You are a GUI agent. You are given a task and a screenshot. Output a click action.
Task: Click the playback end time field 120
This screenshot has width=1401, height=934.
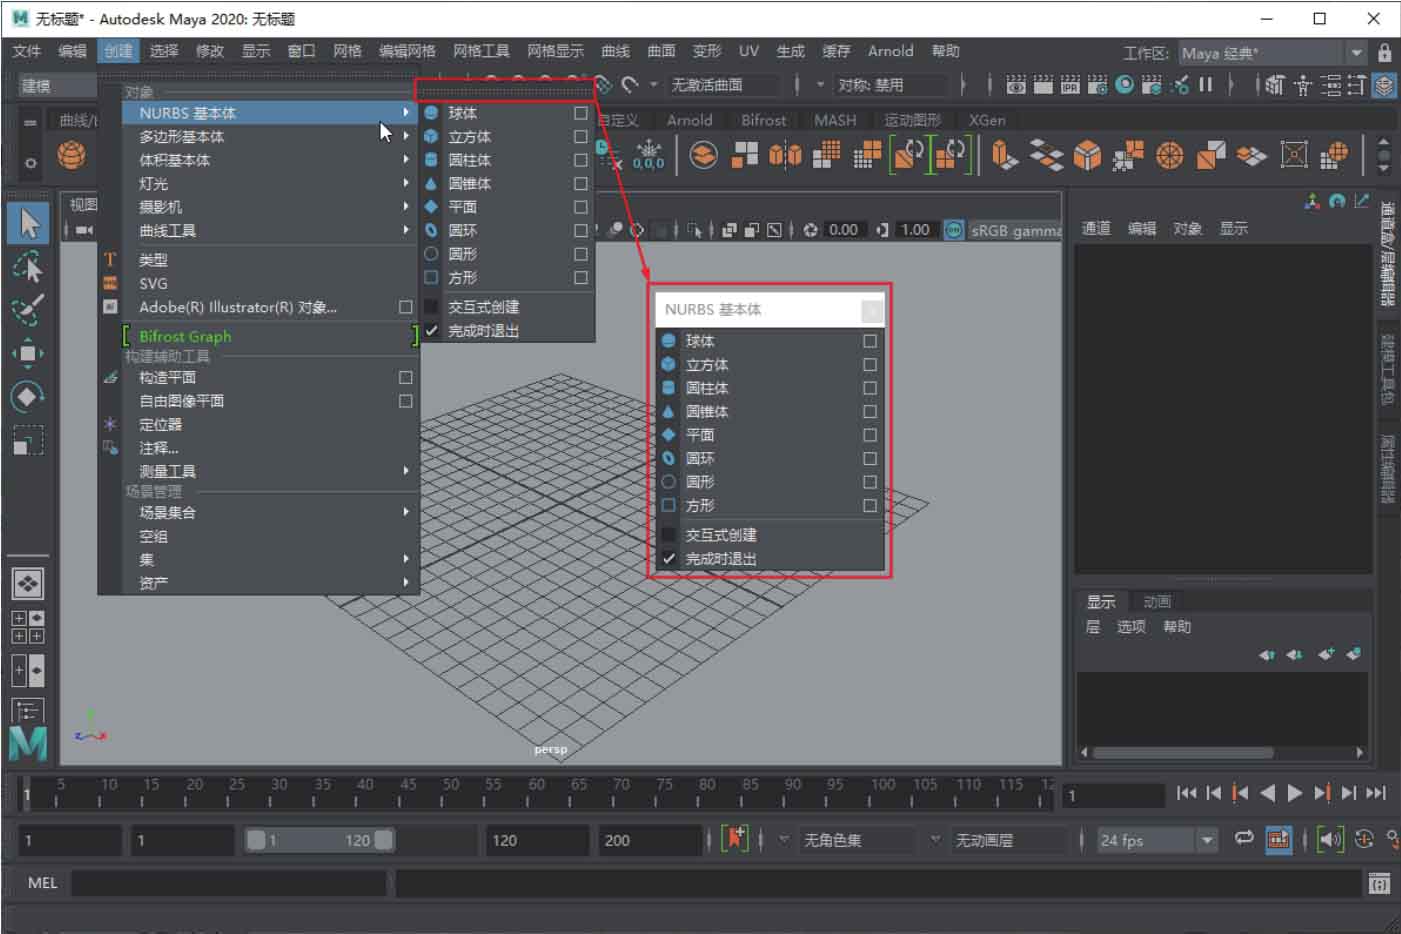(x=536, y=840)
